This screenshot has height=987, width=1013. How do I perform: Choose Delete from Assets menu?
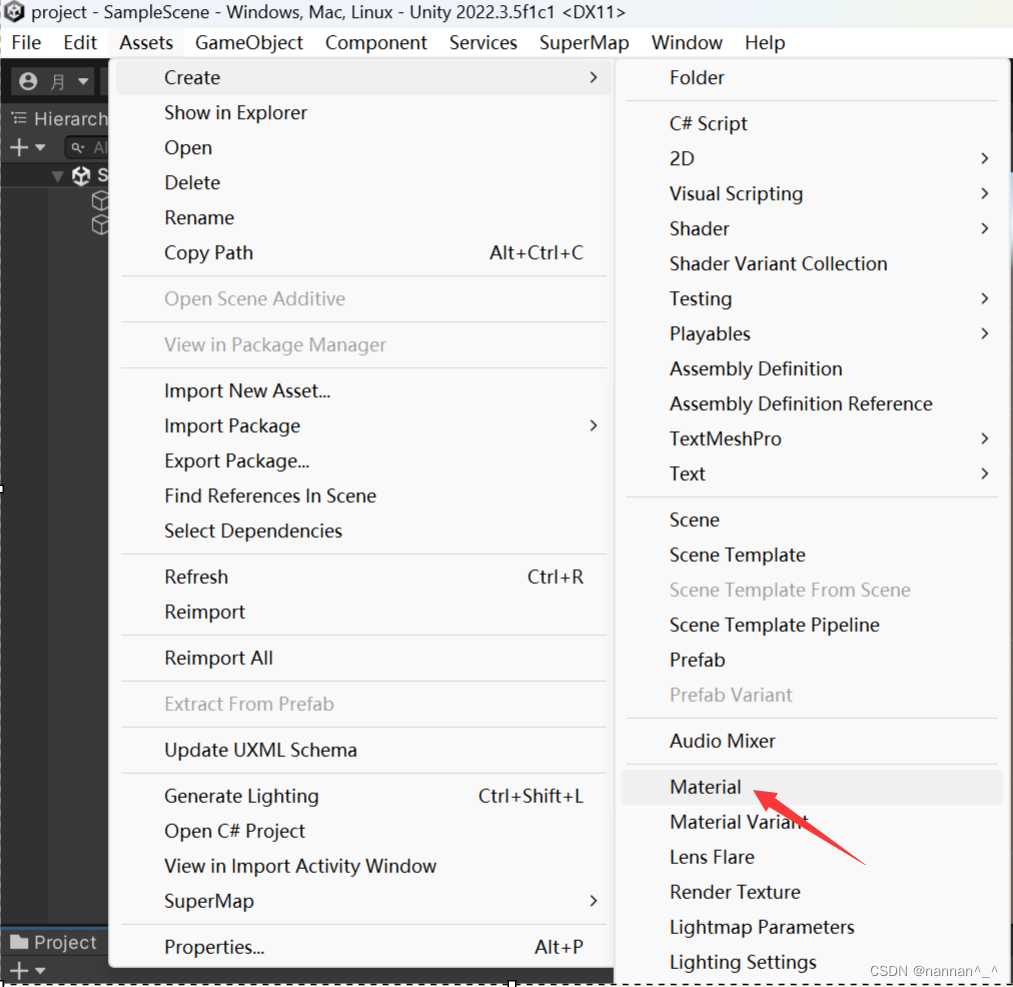point(364,182)
